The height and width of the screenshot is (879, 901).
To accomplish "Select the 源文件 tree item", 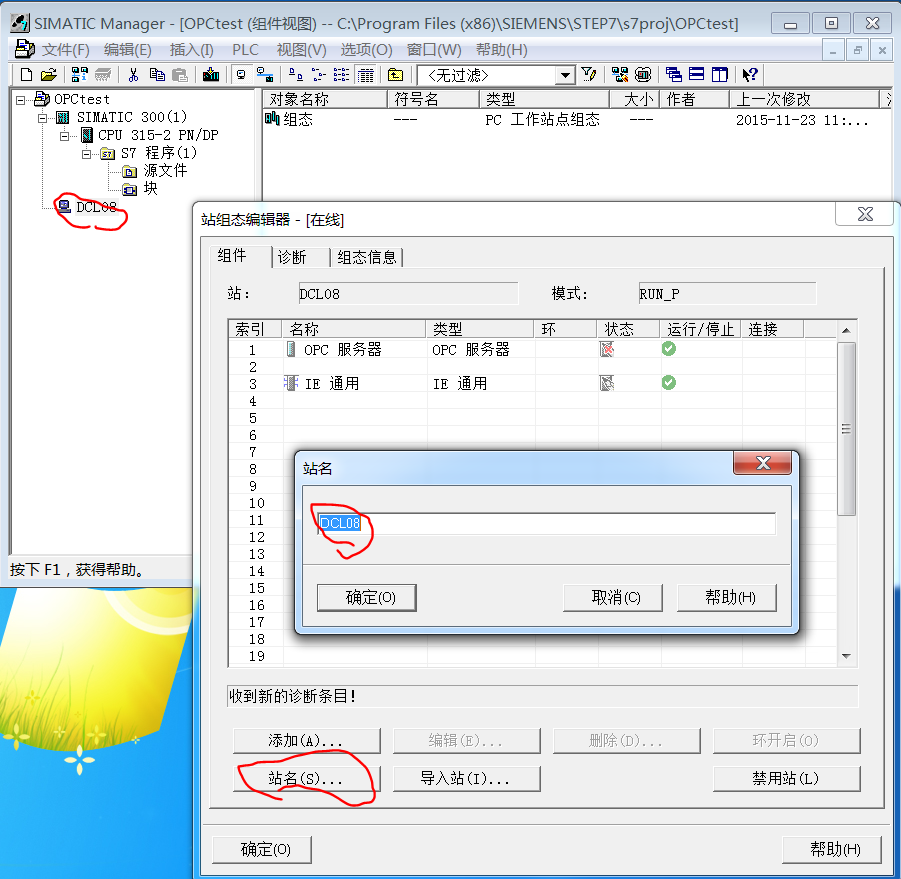I will click(165, 171).
